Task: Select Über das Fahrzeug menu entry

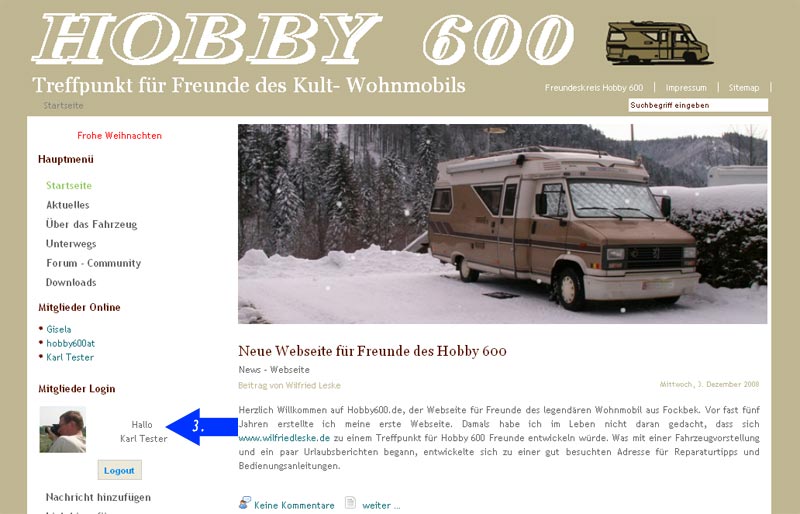Action: [91, 224]
